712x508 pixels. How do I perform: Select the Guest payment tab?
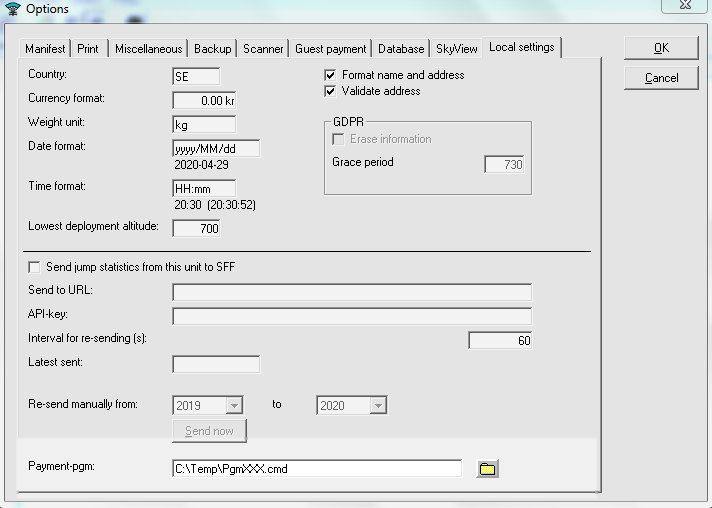[331, 48]
